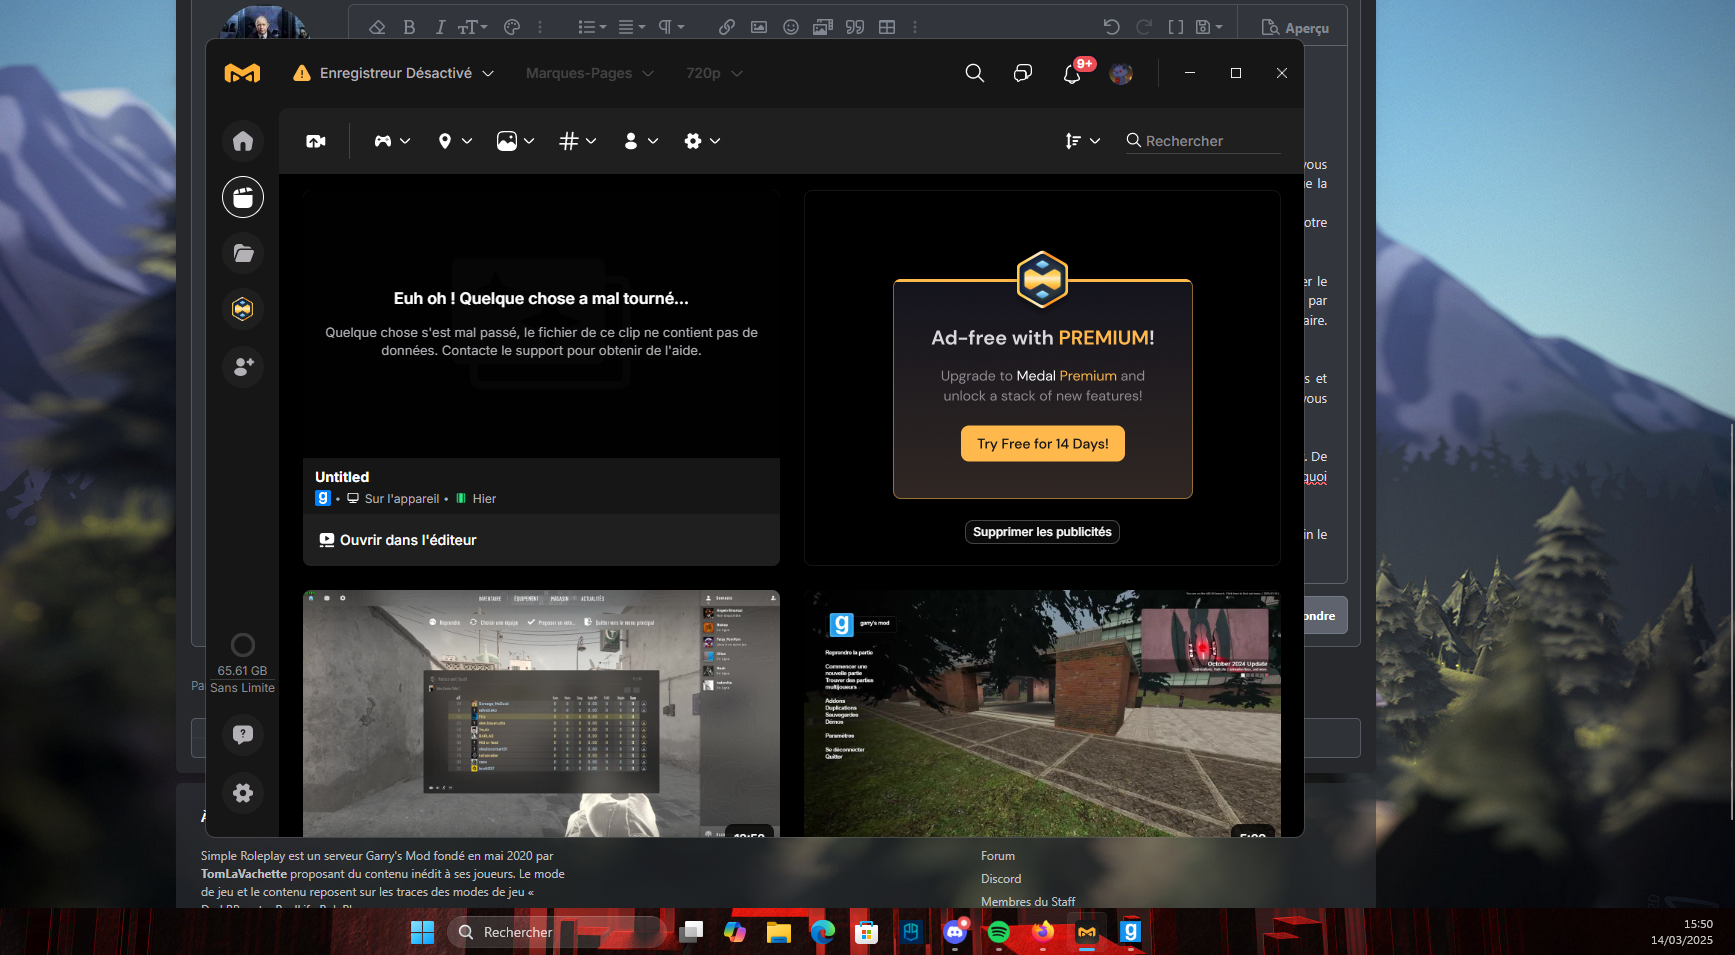1735x955 pixels.
Task: Open Spotify from the taskbar
Action: click(999, 932)
